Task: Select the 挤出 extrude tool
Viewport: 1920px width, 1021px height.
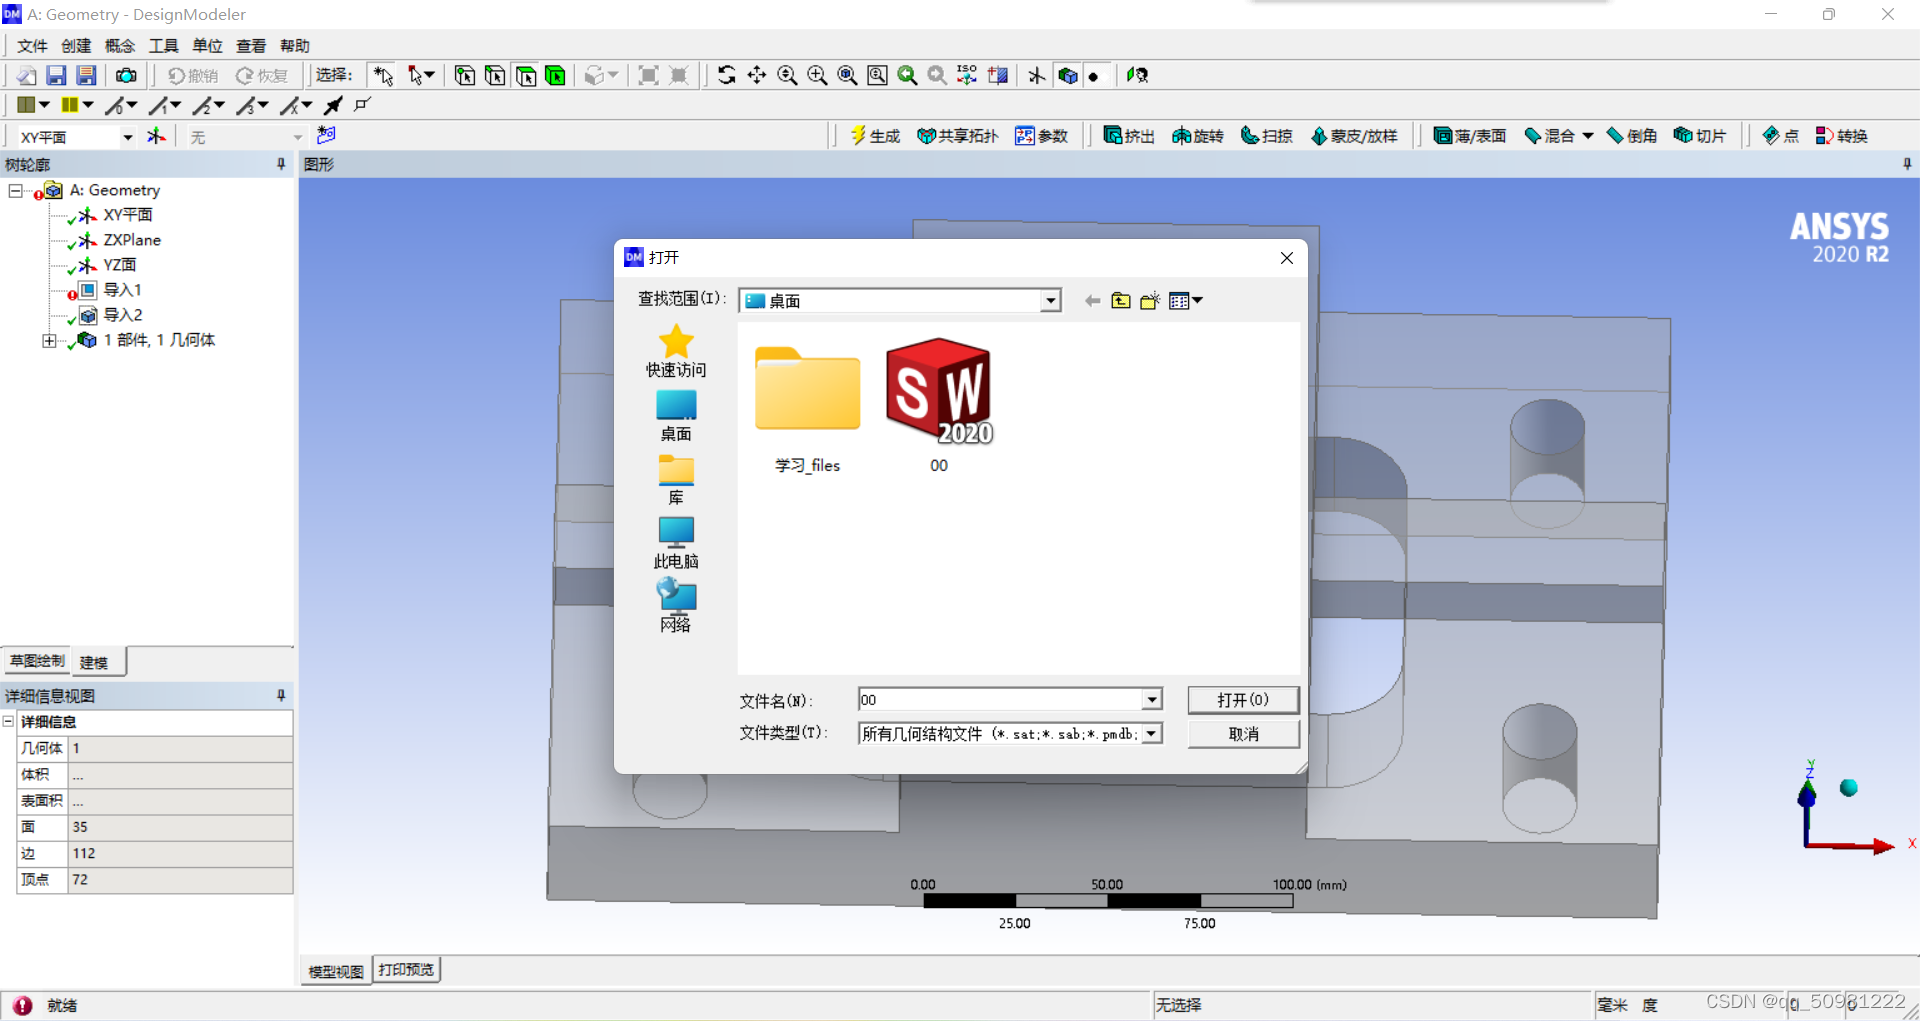Action: coord(1128,136)
